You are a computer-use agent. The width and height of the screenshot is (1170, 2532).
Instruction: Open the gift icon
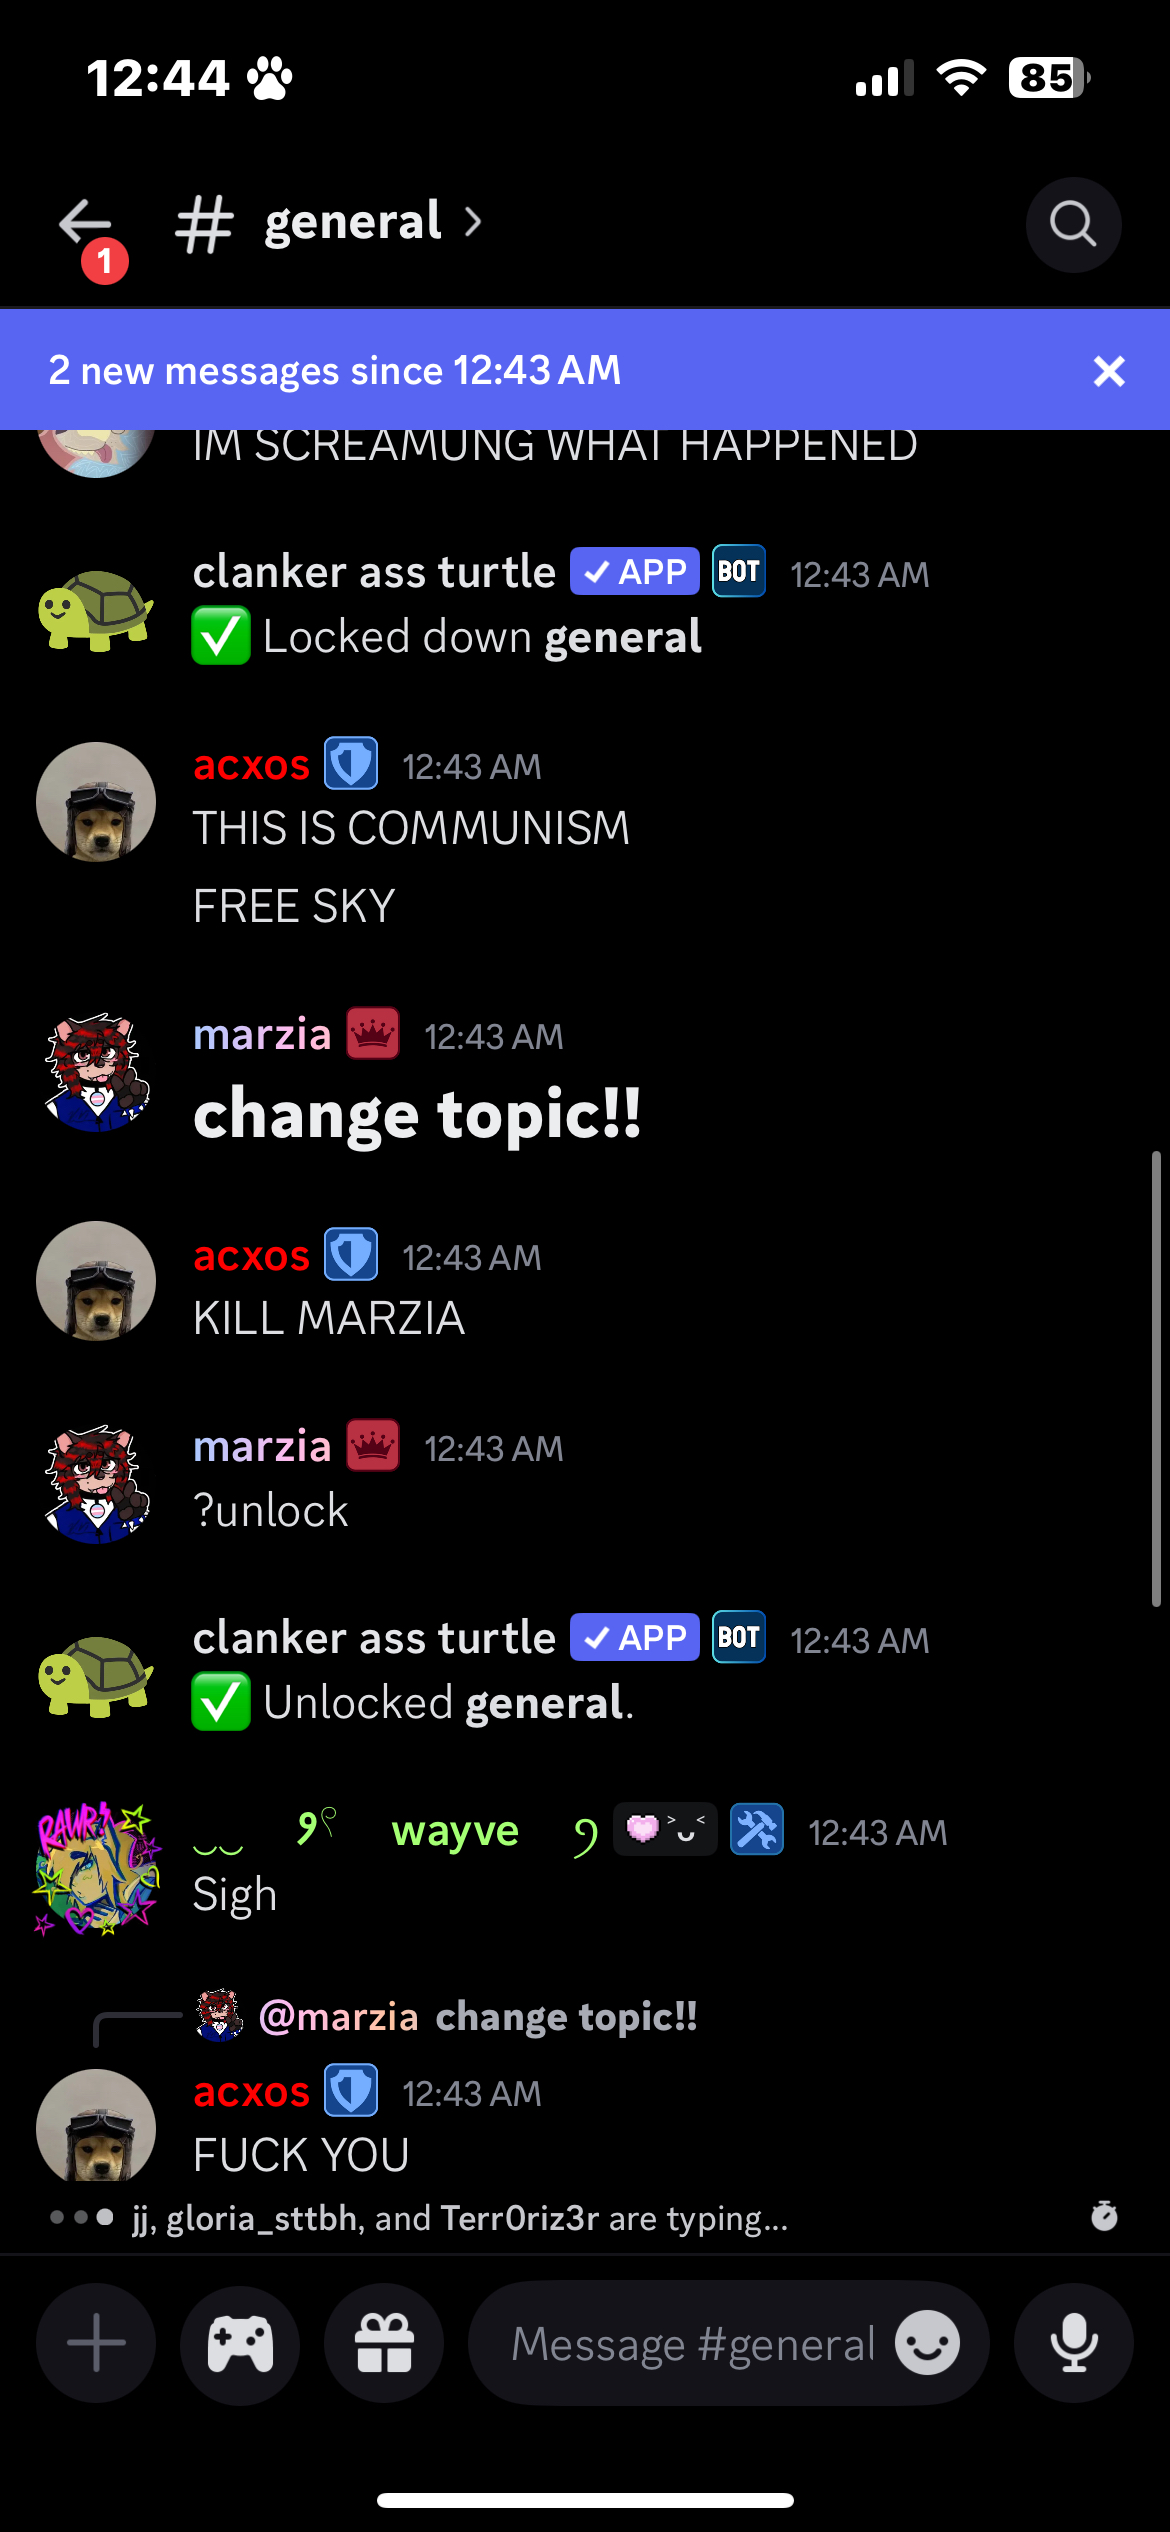(x=384, y=2343)
